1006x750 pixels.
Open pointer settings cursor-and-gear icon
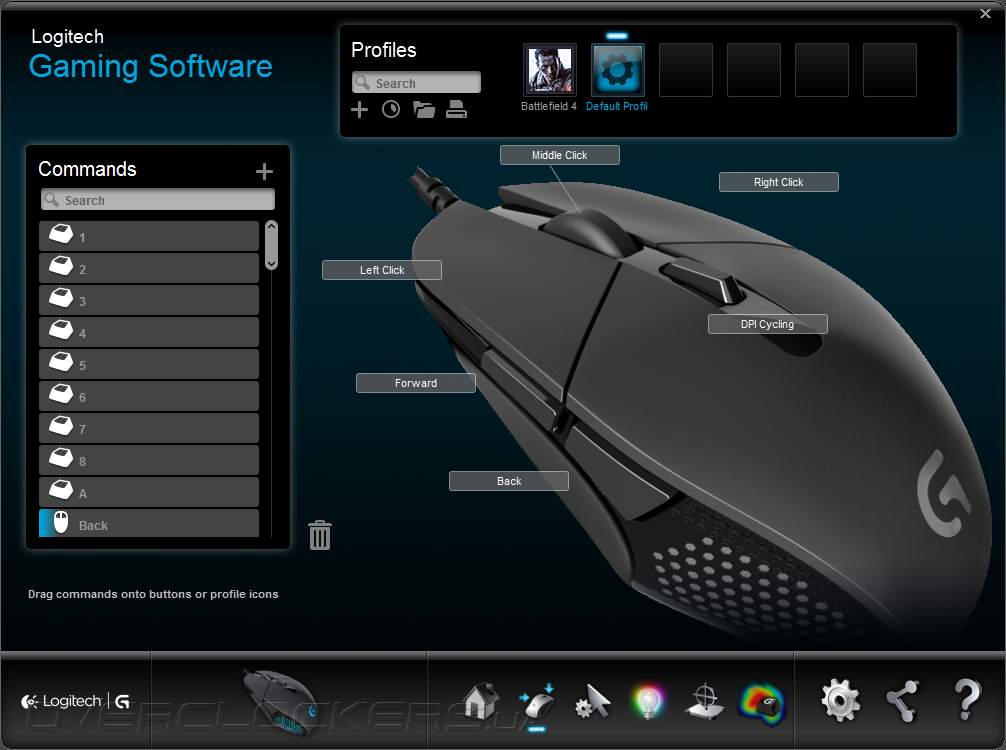pos(593,702)
